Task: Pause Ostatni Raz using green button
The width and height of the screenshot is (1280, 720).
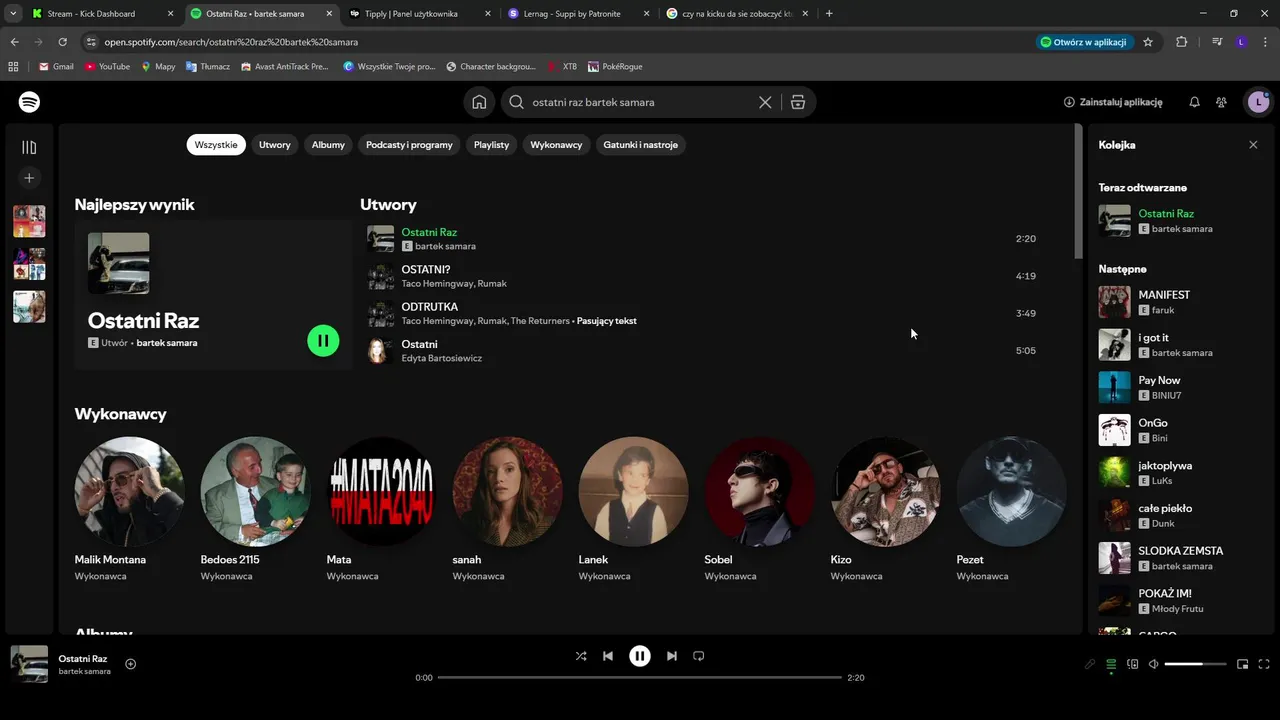Action: [x=323, y=341]
